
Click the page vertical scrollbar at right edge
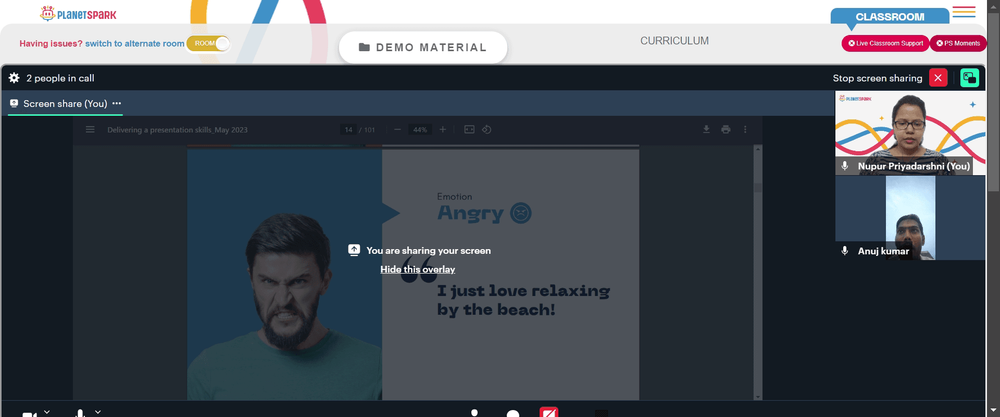click(x=995, y=208)
